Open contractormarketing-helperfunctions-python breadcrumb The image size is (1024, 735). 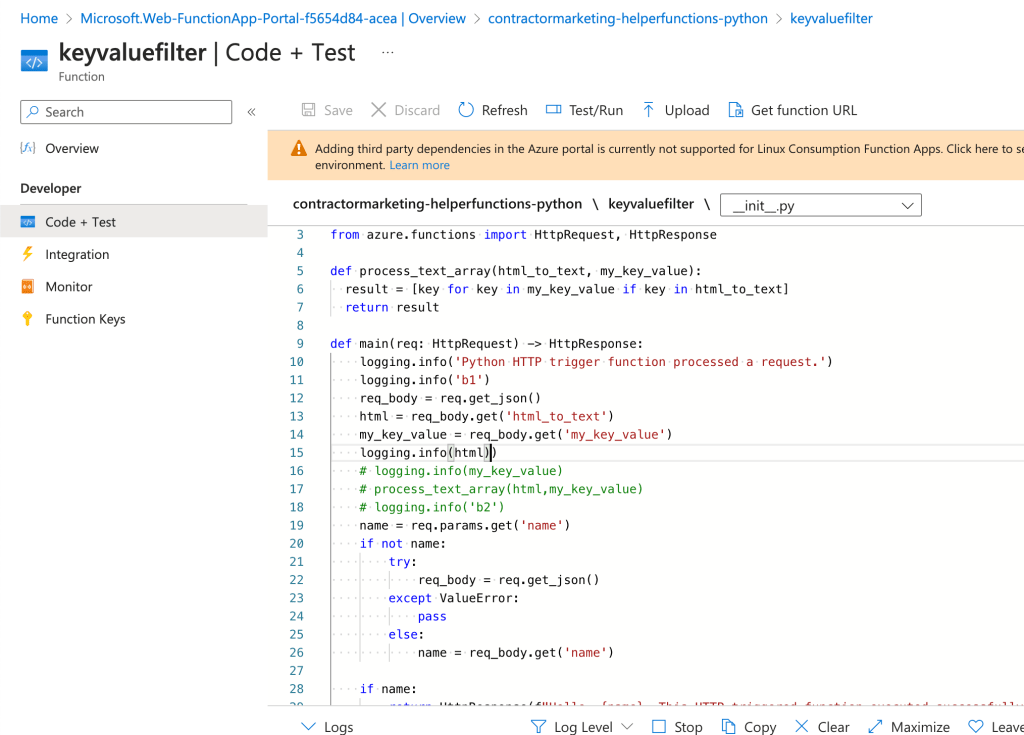tap(628, 18)
